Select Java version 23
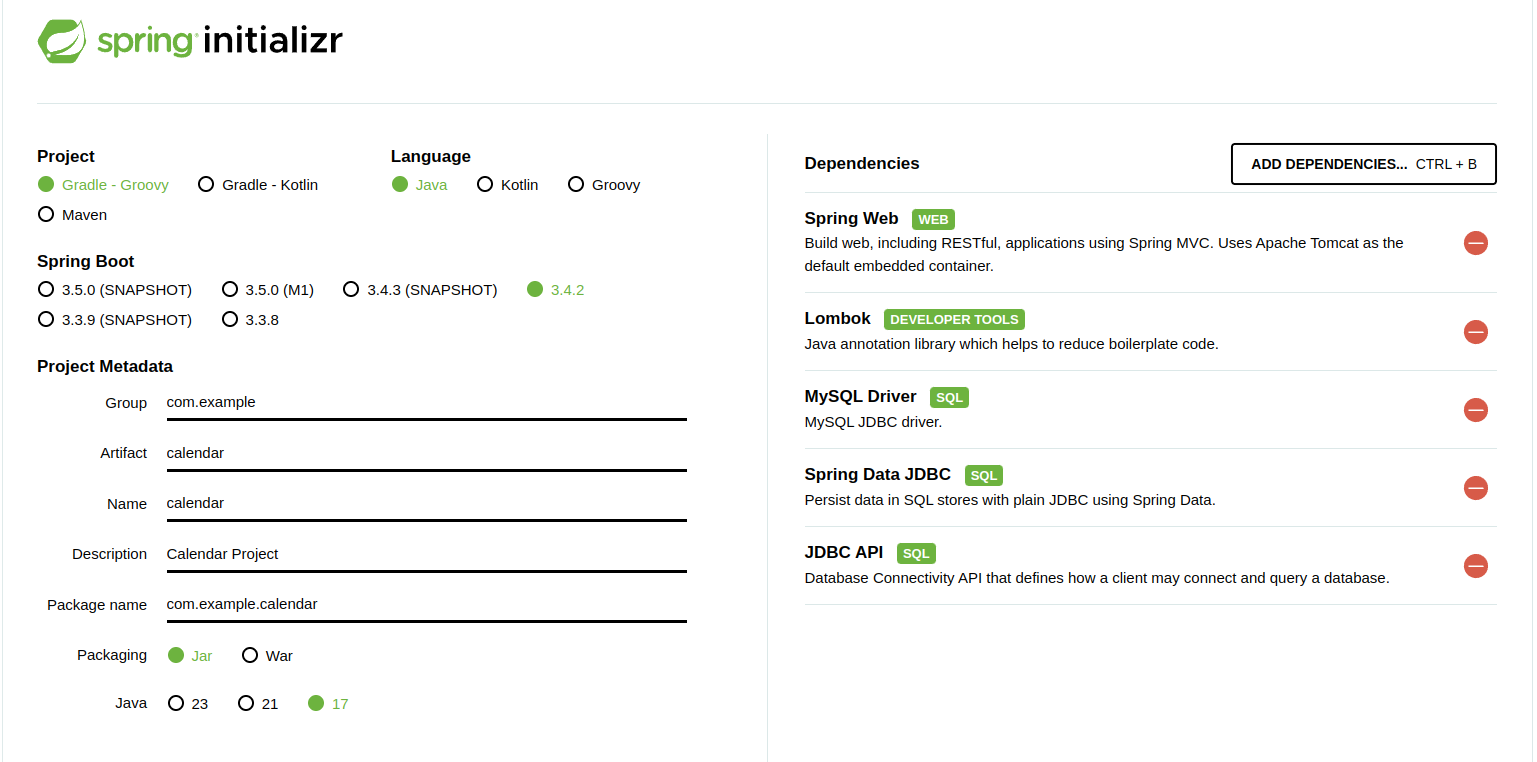 [x=188, y=703]
